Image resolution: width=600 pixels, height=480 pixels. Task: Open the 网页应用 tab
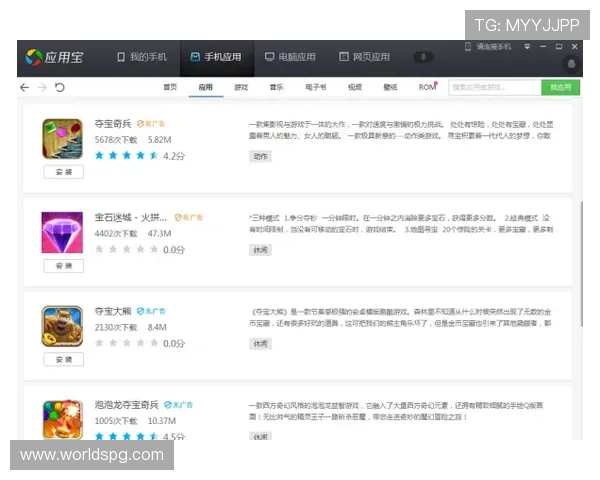coord(365,57)
